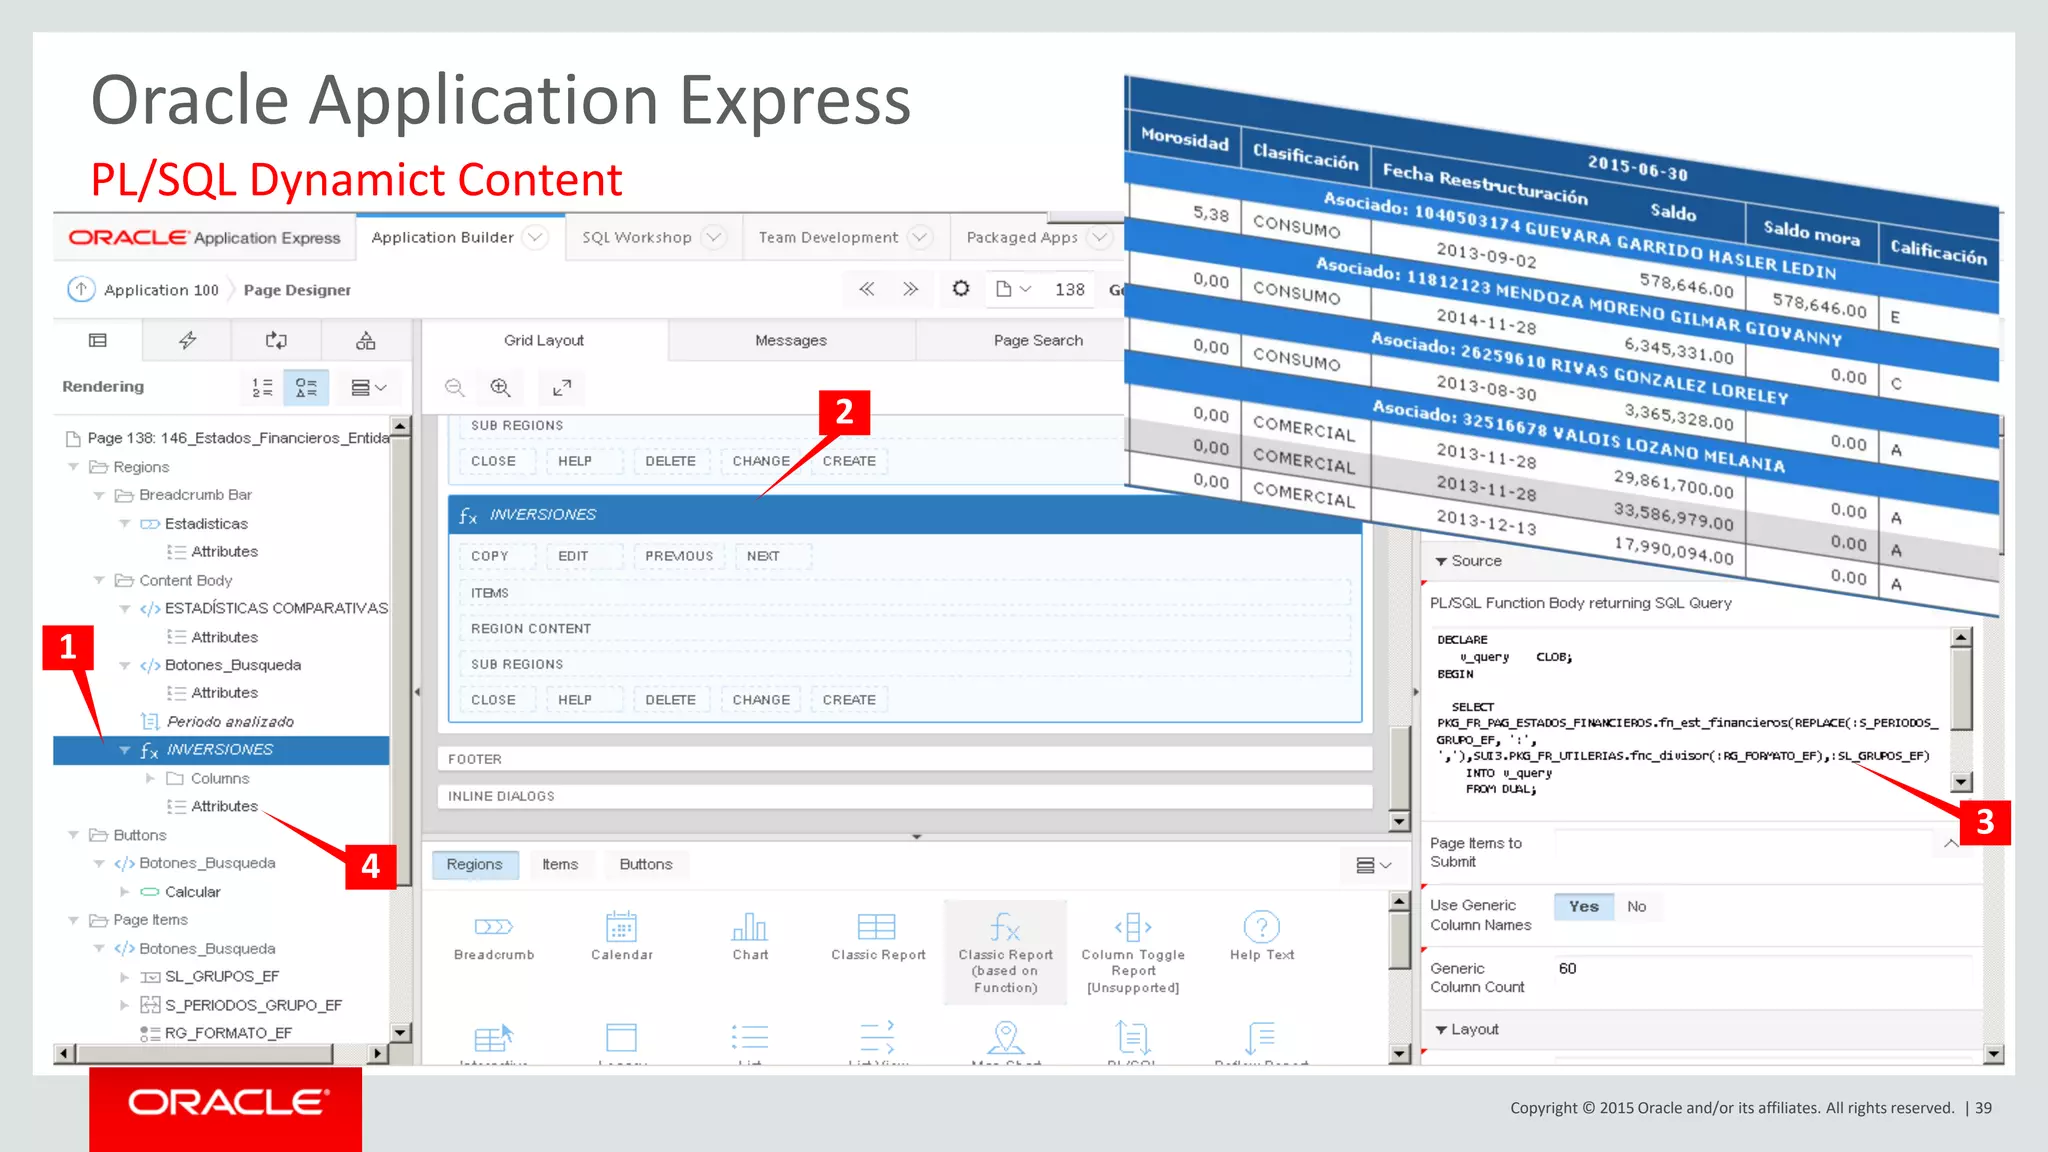The width and height of the screenshot is (2048, 1152).
Task: Switch gallery to the Items tab
Action: (x=560, y=864)
